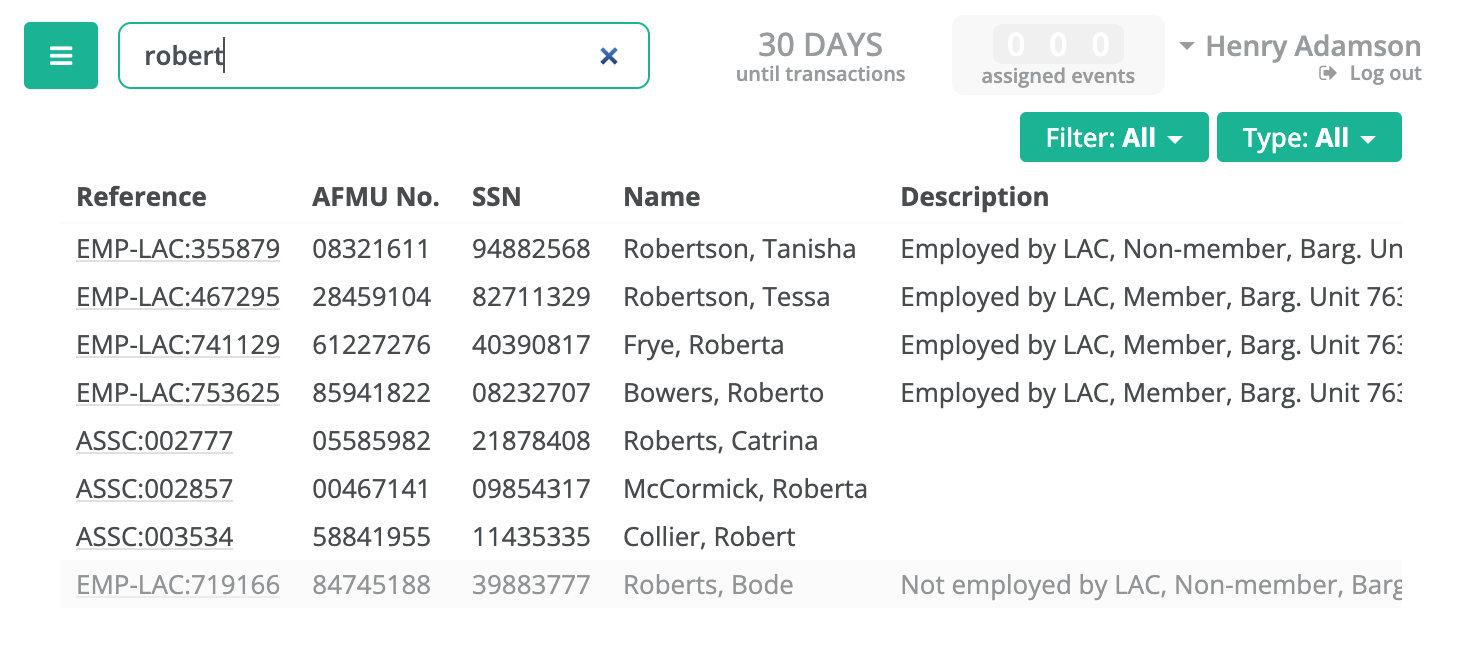The width and height of the screenshot is (1462, 666).
Task: Click into the search box containing 'robert'
Action: [x=384, y=56]
